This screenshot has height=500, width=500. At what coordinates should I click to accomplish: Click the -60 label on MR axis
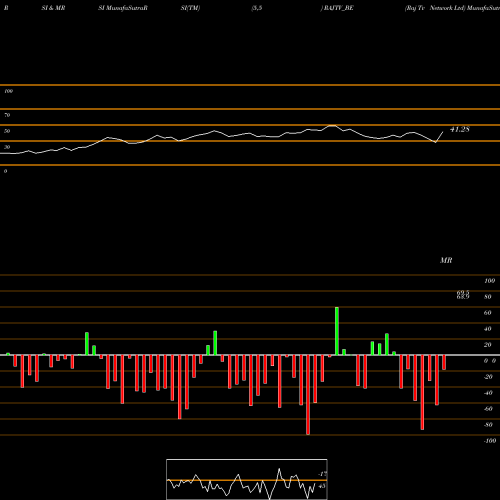point(488,409)
